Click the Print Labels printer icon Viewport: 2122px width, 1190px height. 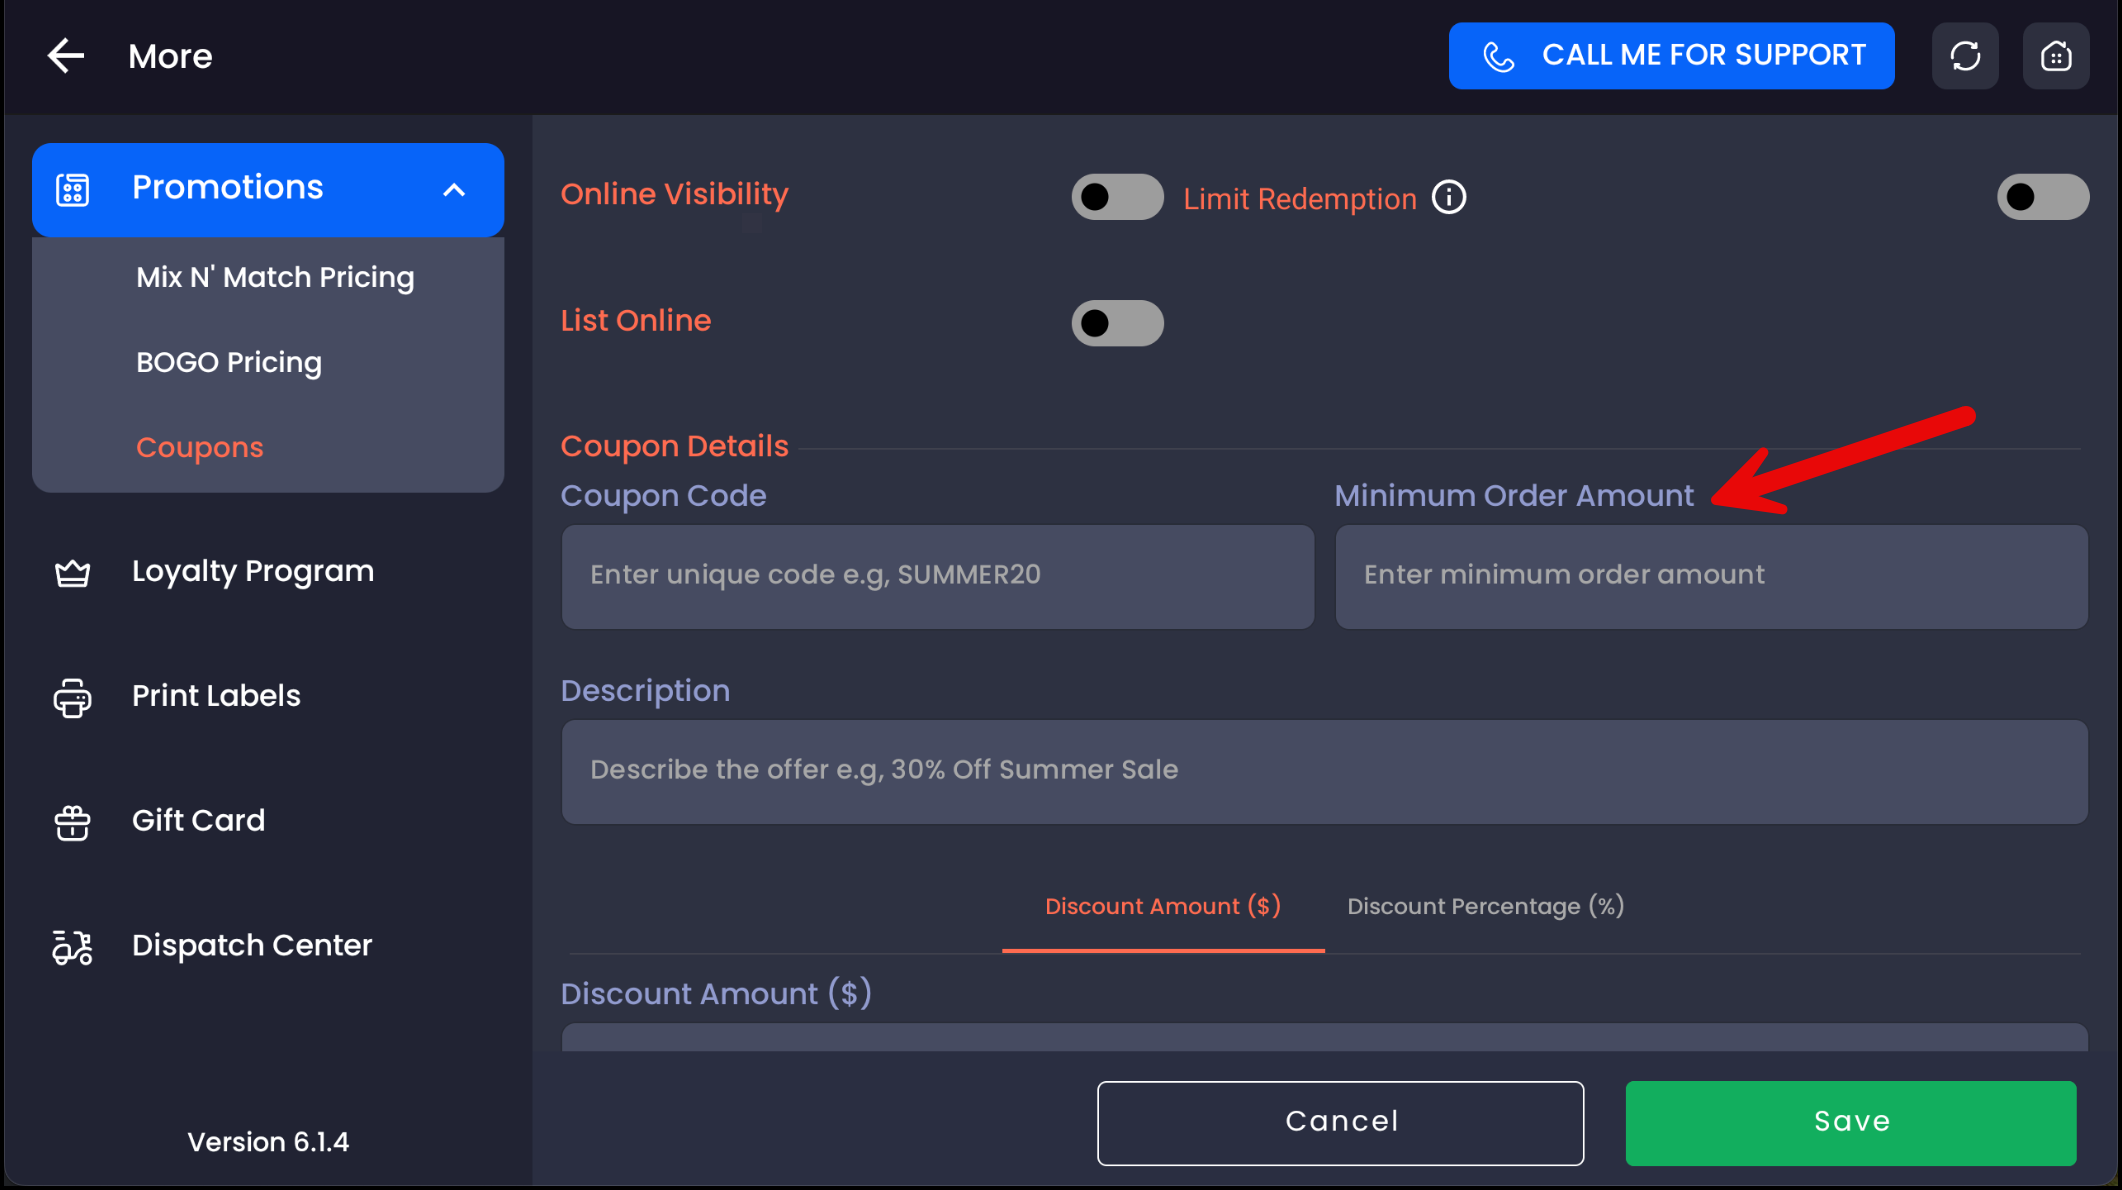coord(72,697)
